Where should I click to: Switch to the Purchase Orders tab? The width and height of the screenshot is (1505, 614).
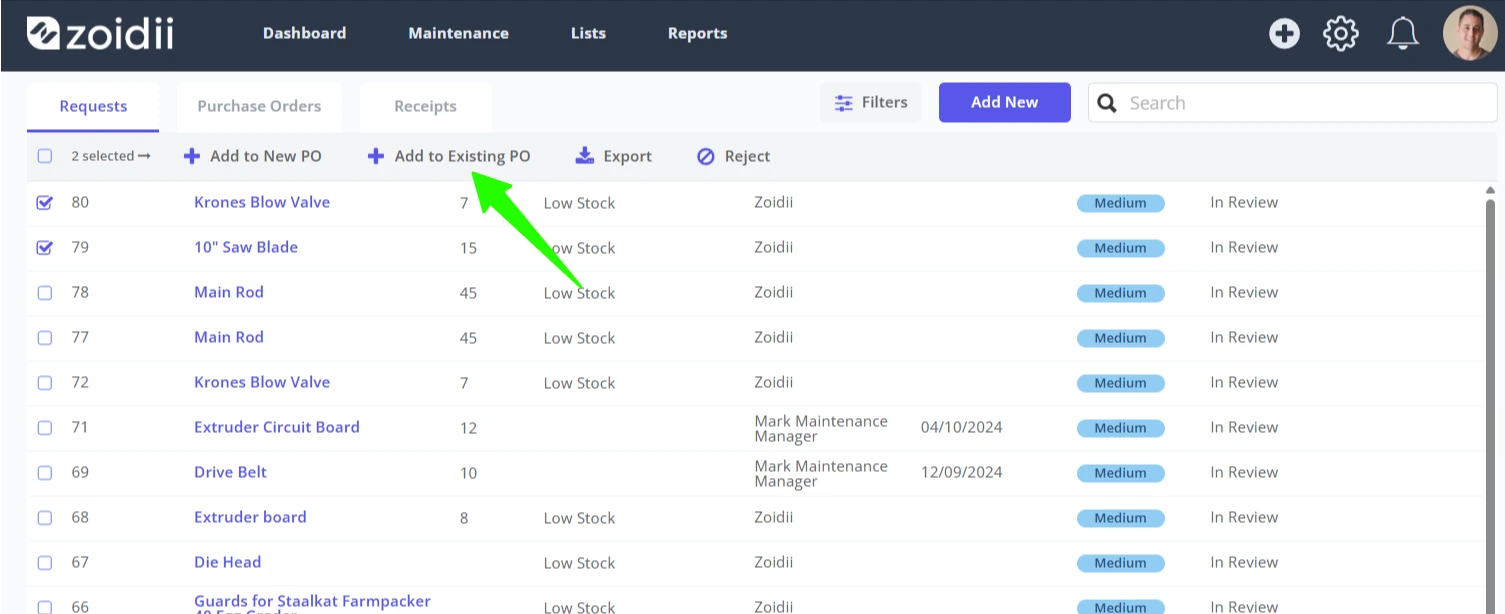click(259, 107)
